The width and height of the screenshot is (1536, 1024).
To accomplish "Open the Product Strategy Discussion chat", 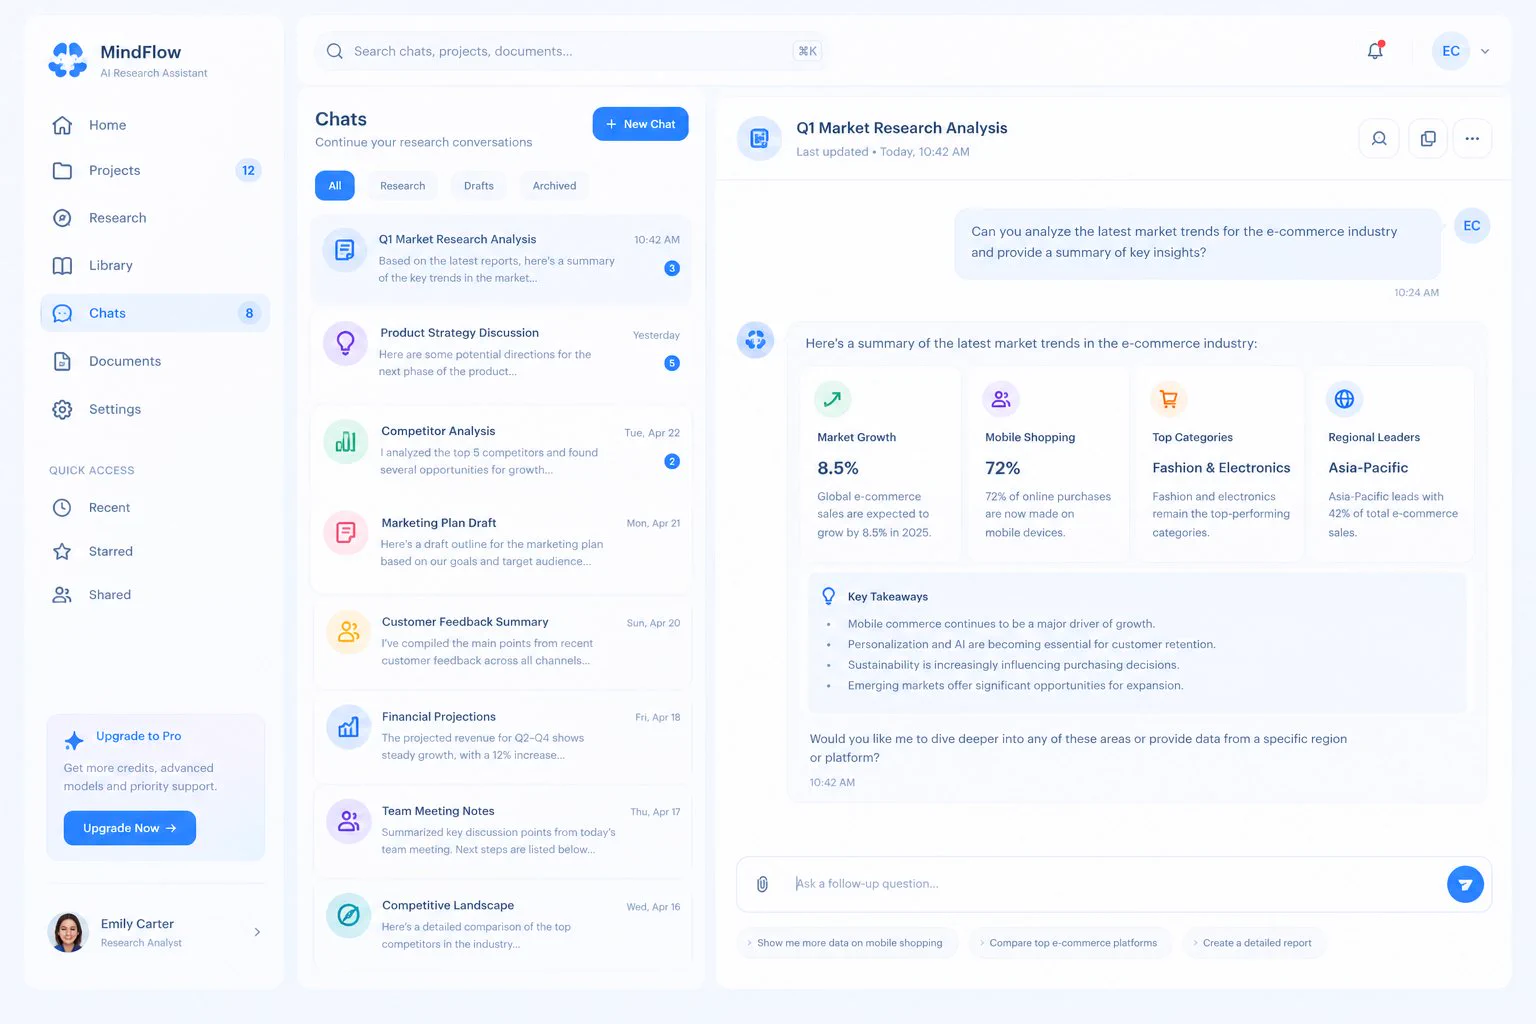I will click(x=501, y=352).
